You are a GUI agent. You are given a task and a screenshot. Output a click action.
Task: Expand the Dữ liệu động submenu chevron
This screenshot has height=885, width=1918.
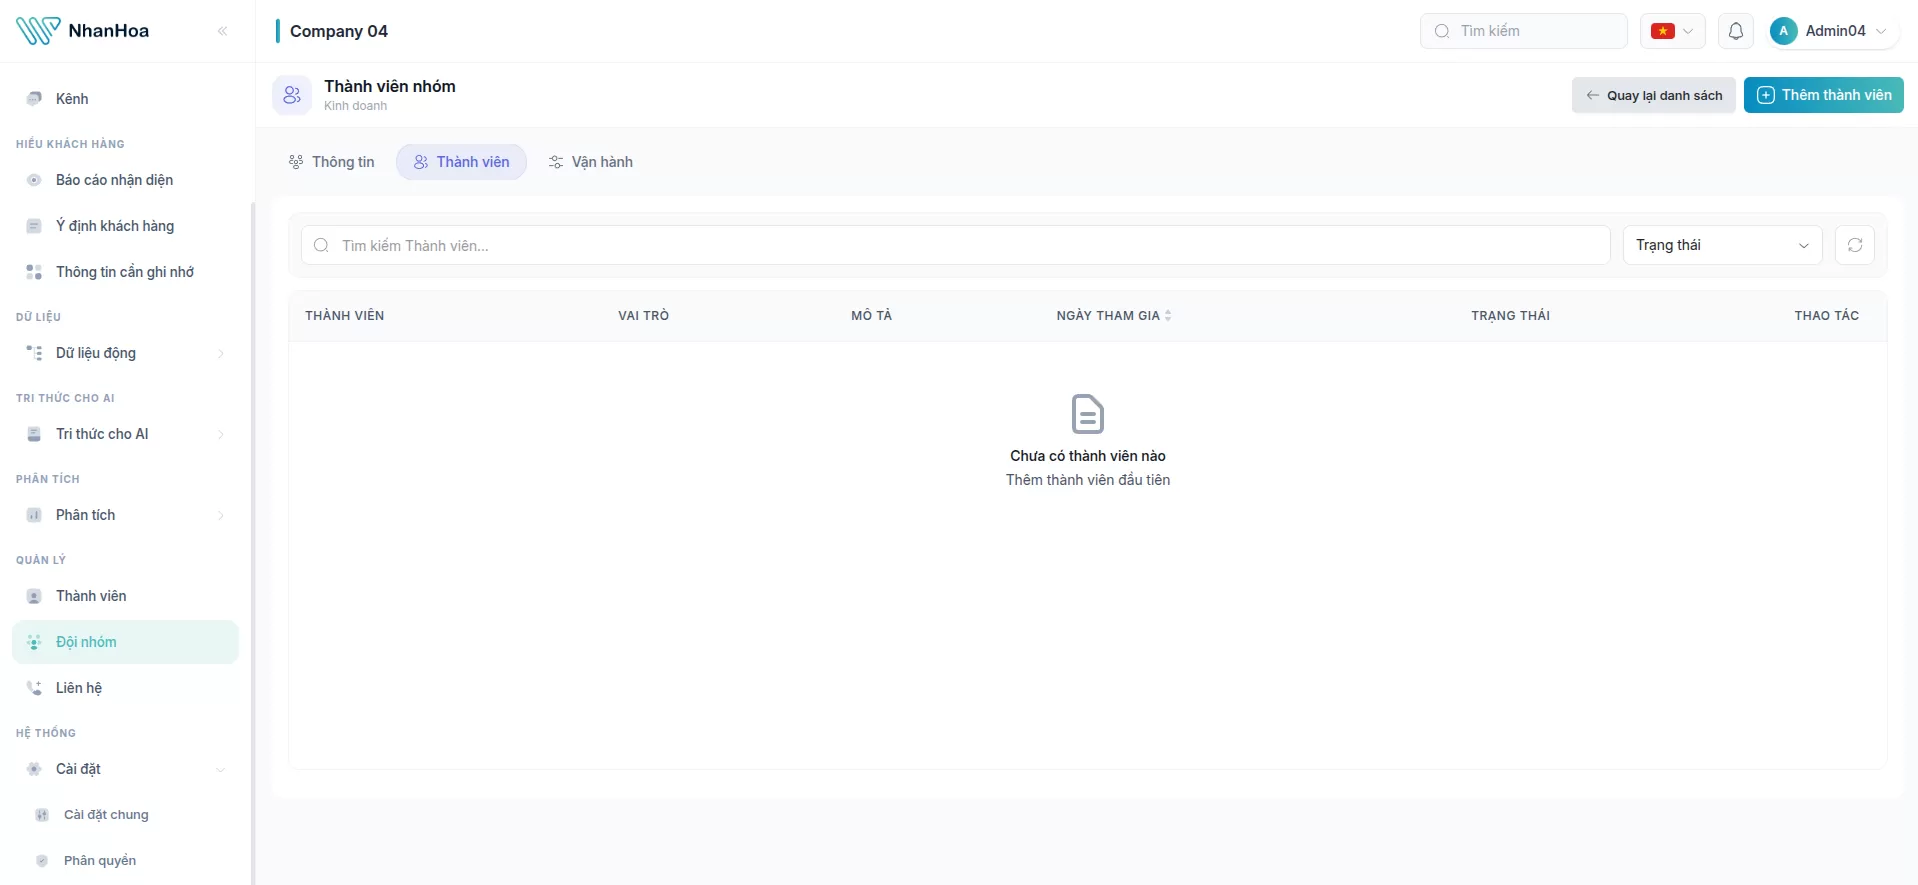(x=221, y=353)
